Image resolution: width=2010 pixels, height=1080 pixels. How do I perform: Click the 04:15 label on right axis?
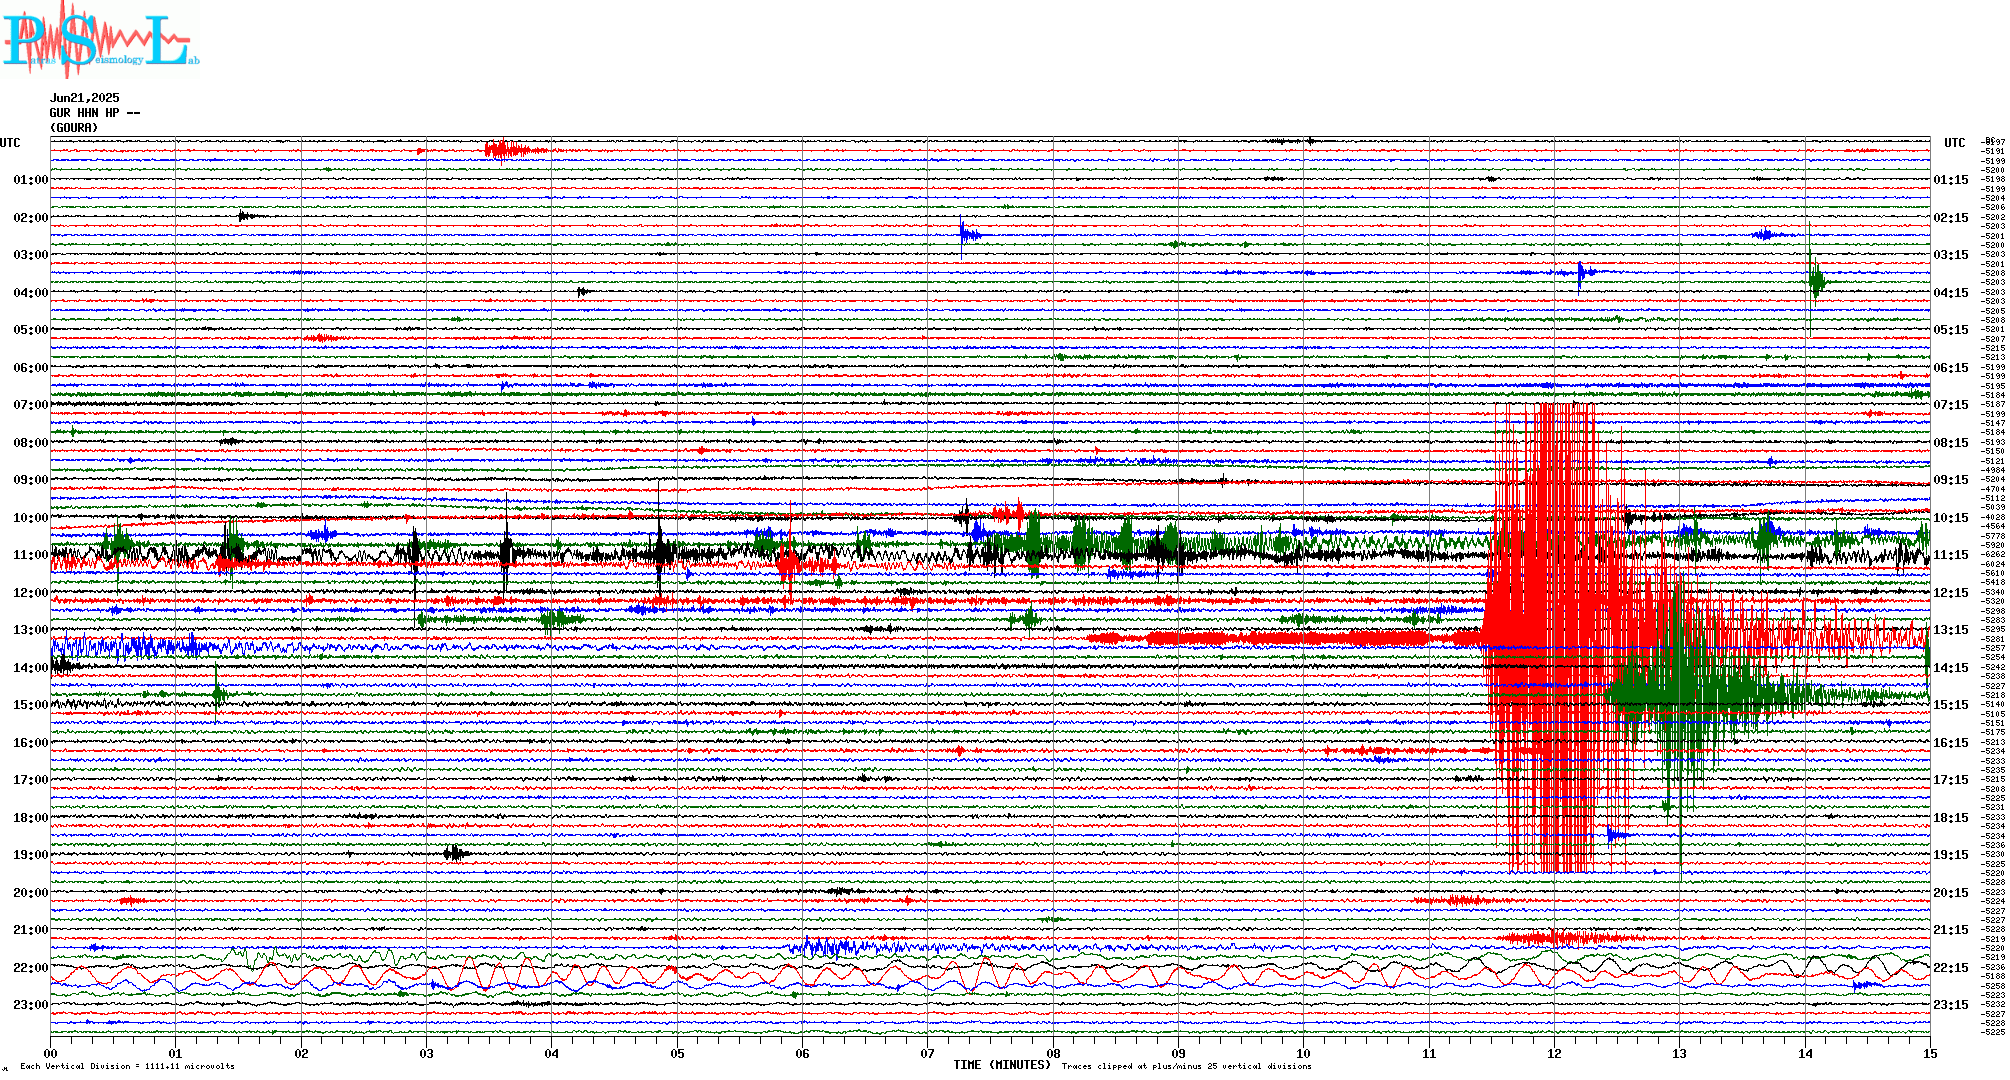click(1951, 293)
